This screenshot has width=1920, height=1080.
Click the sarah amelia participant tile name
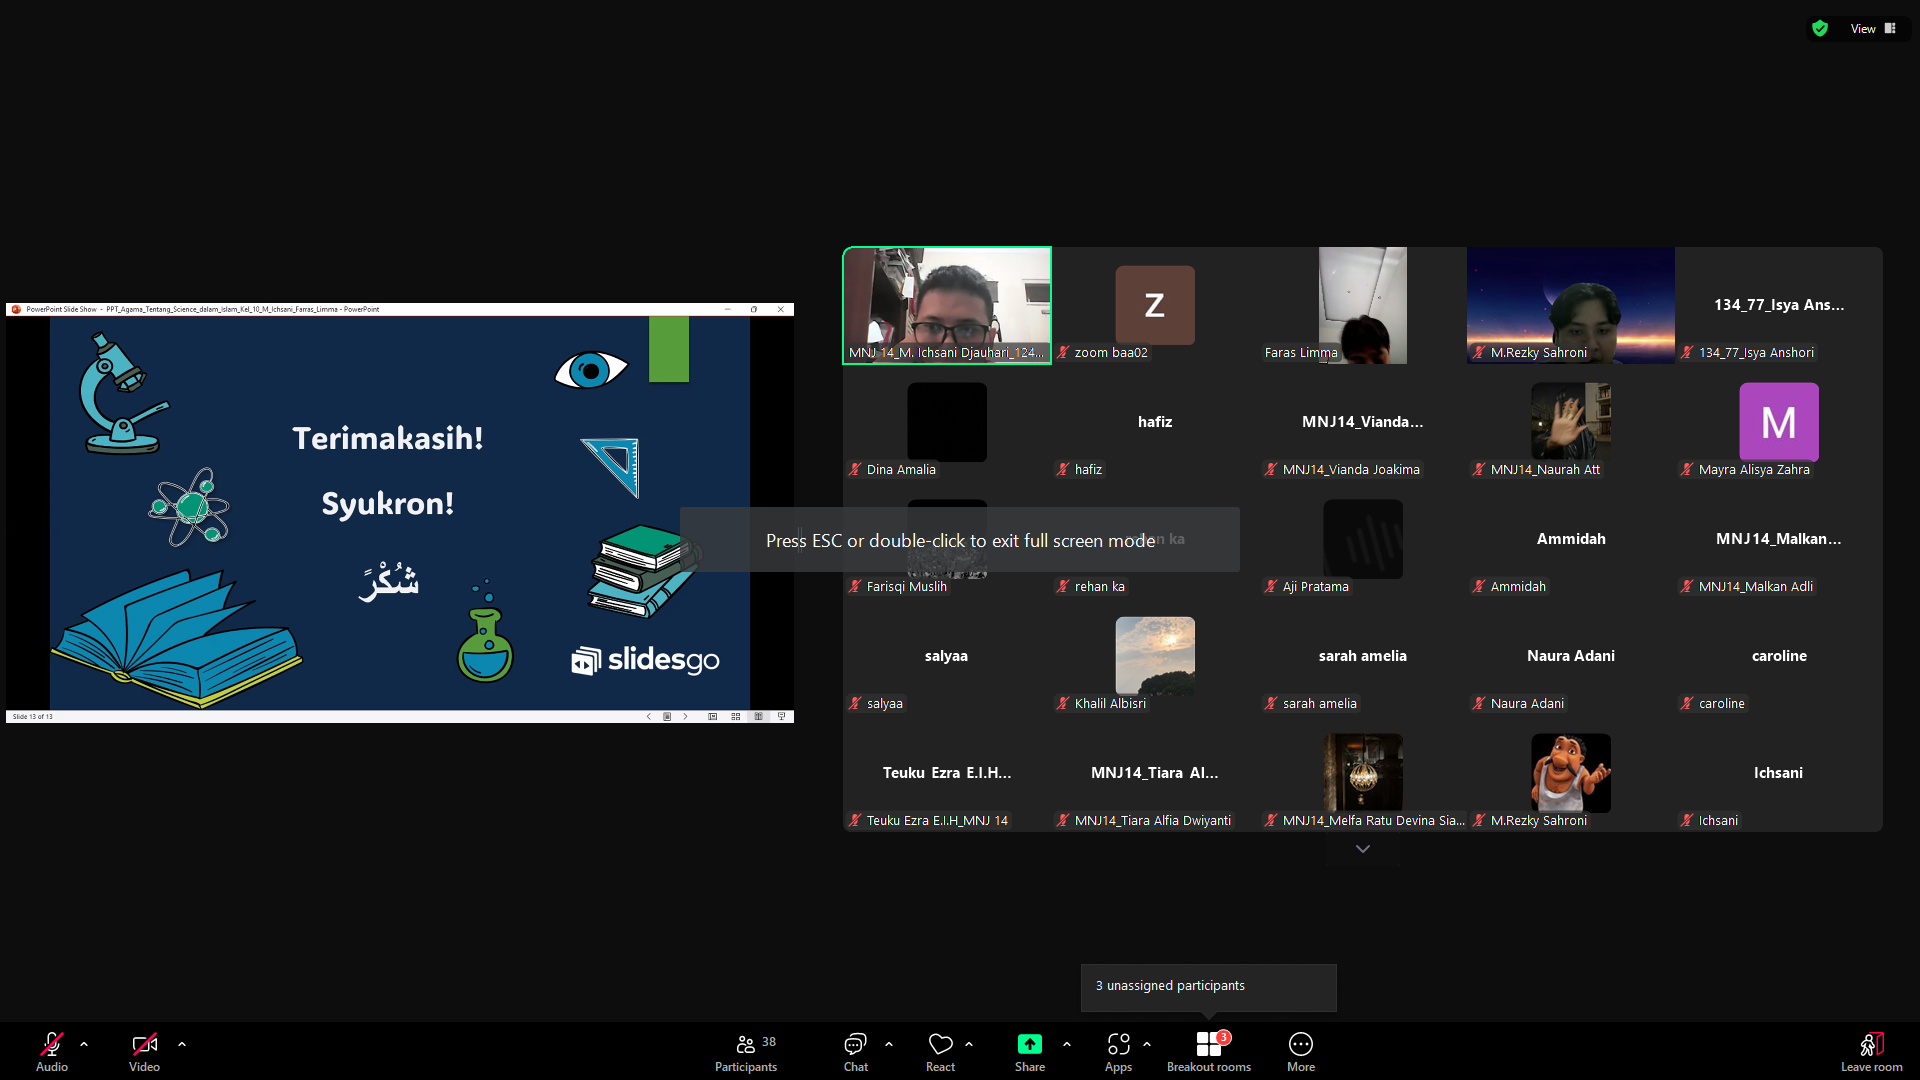[x=1363, y=656]
